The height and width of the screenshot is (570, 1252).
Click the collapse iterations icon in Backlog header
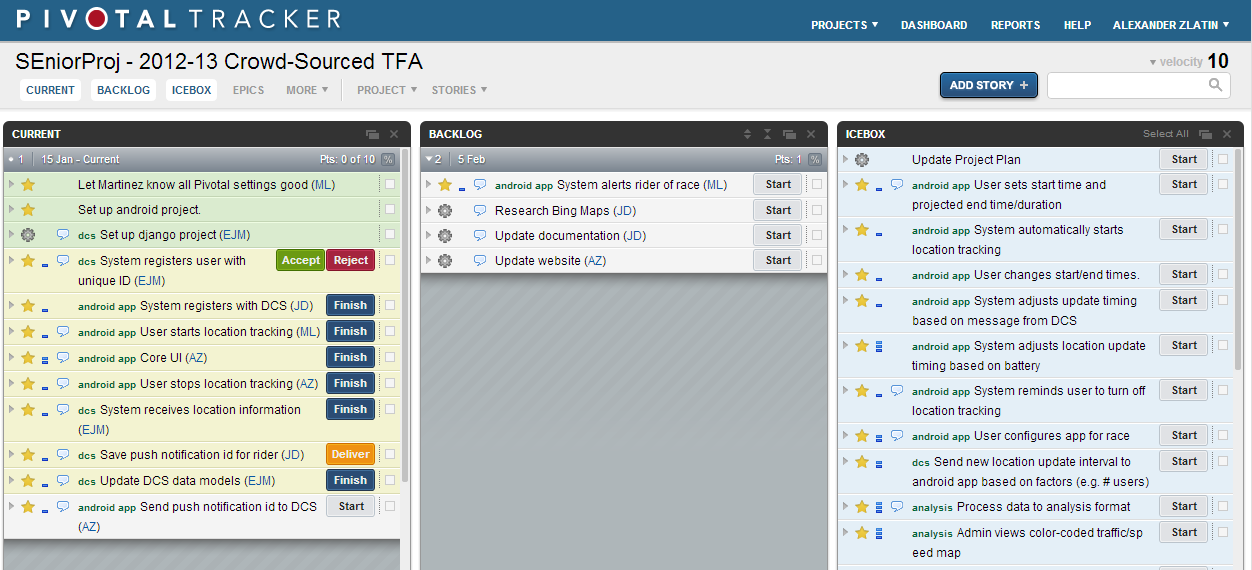pos(767,134)
